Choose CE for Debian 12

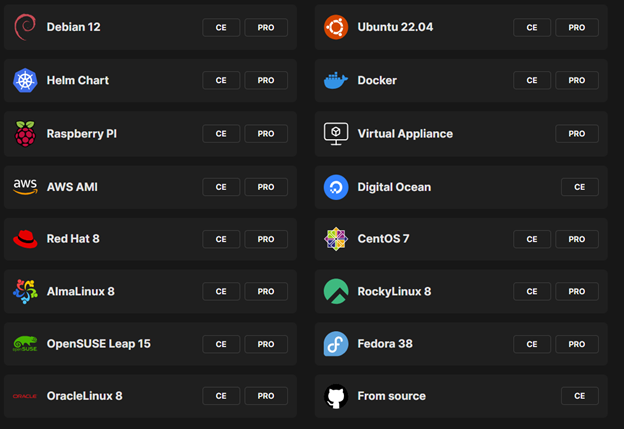[x=221, y=27]
